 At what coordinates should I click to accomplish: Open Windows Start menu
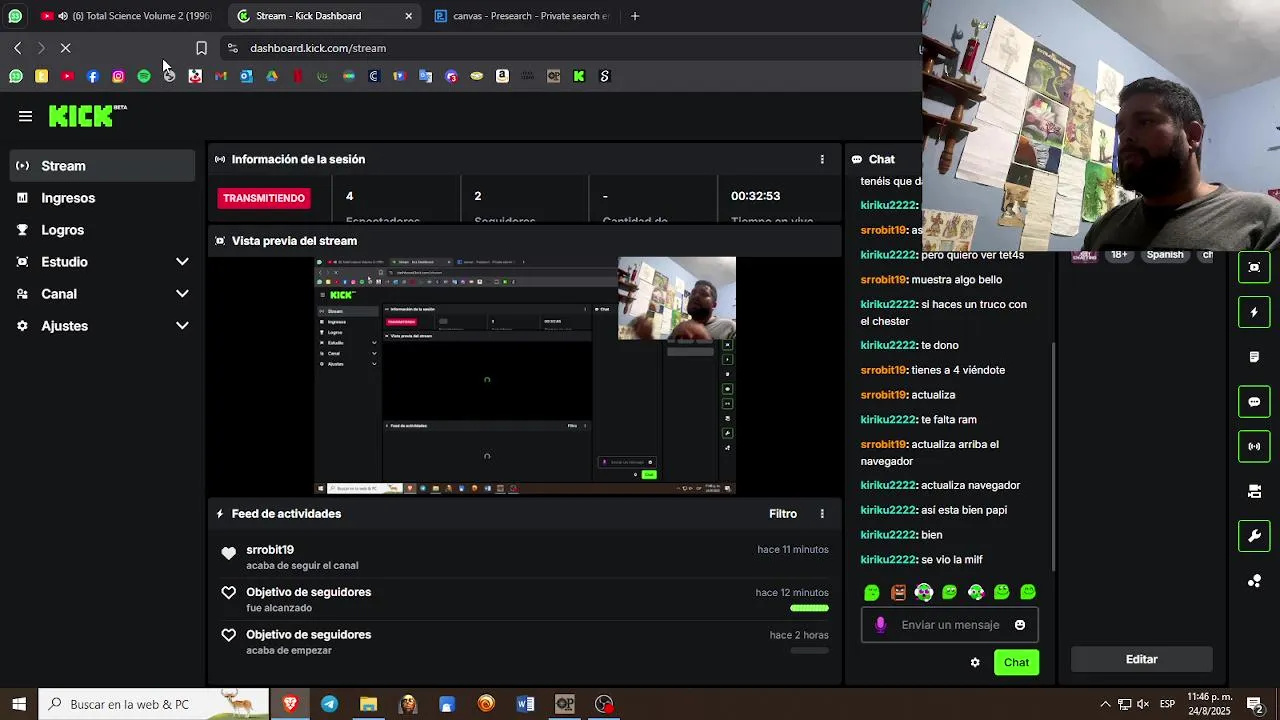pyautogui.click(x=19, y=704)
